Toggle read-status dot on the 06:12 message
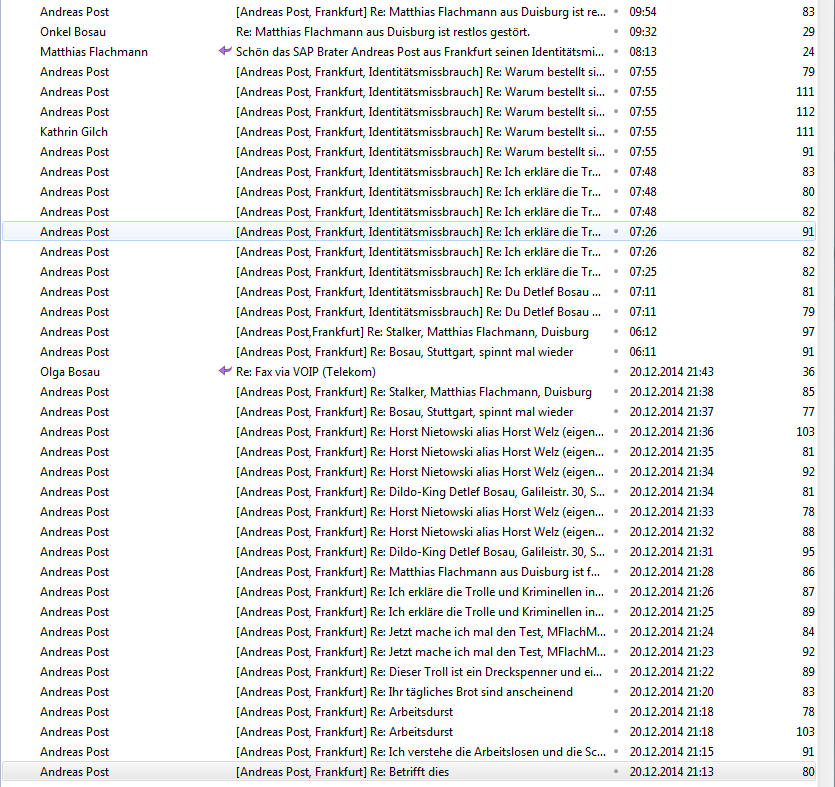The width and height of the screenshot is (835, 787). (616, 332)
